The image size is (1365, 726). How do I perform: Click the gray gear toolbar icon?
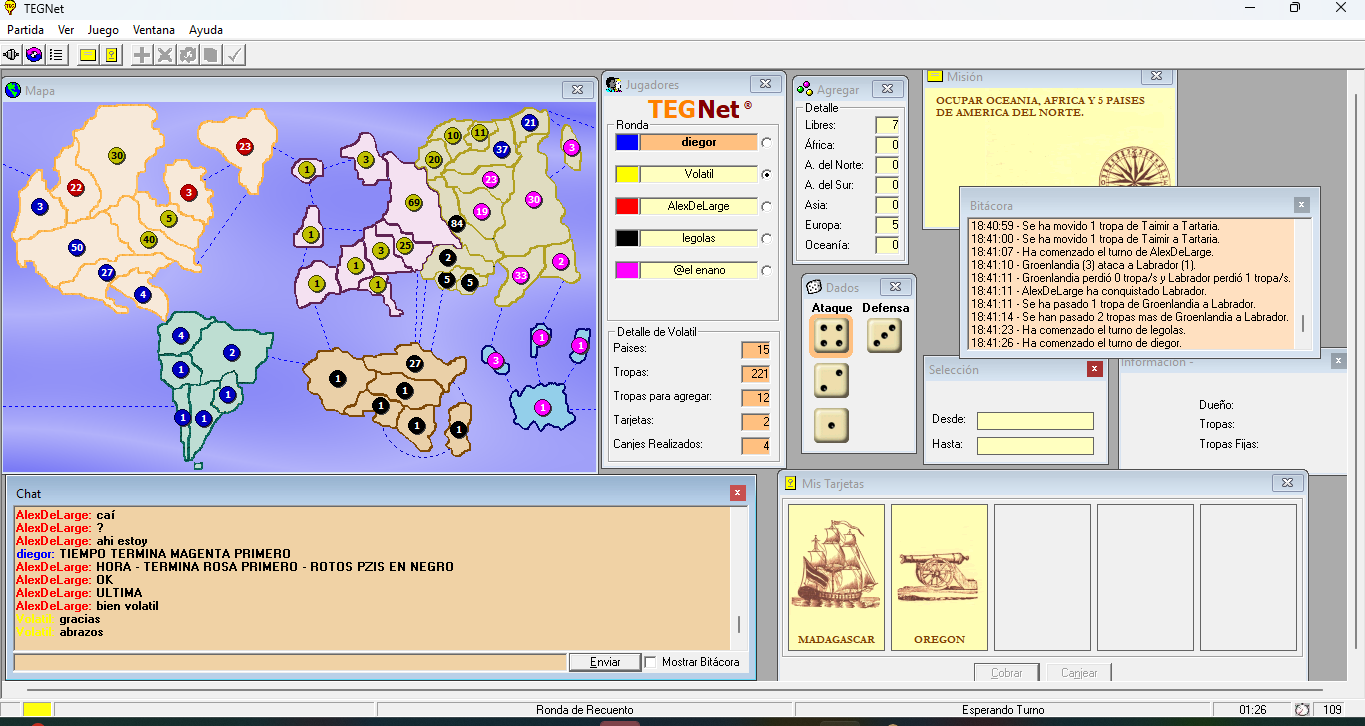coord(188,55)
